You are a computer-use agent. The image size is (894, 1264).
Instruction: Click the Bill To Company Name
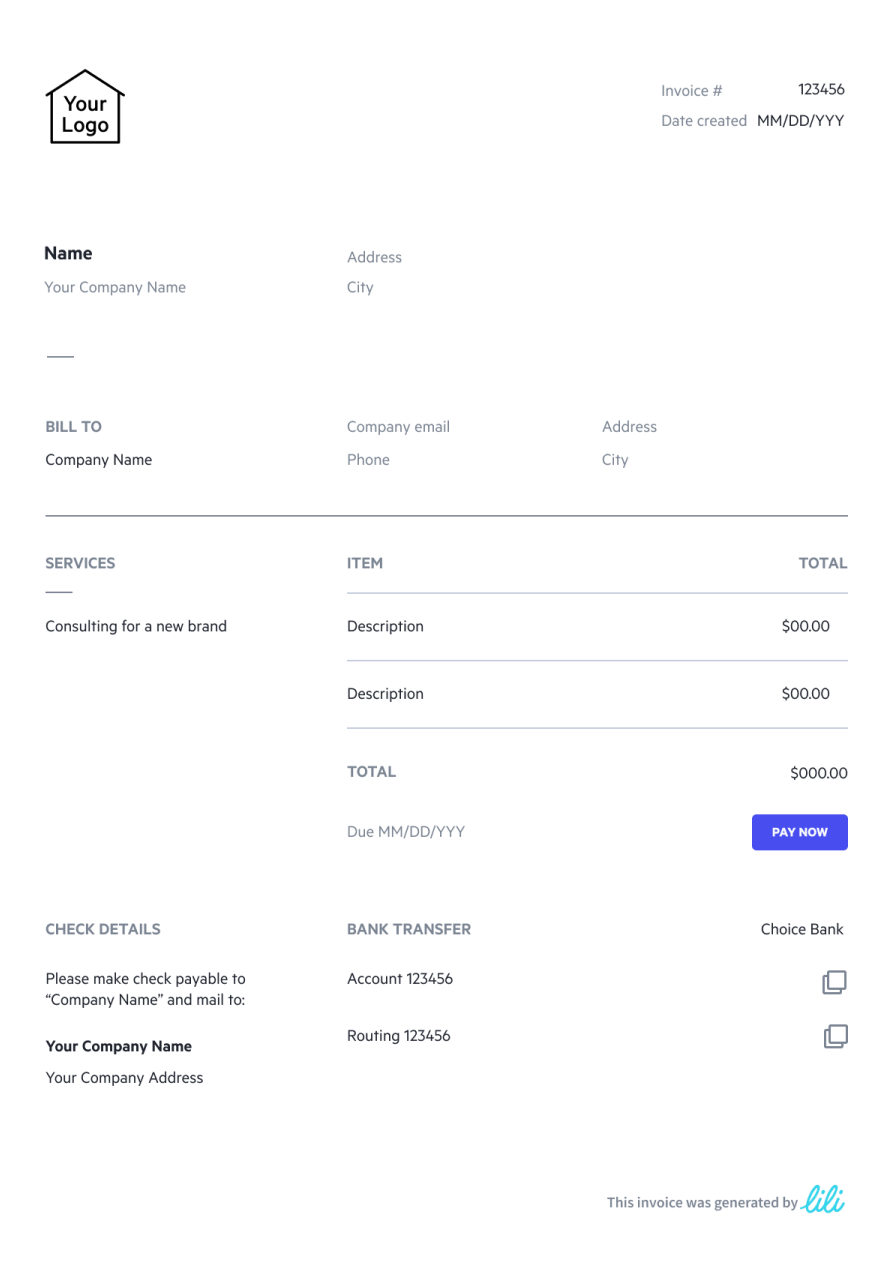[98, 460]
